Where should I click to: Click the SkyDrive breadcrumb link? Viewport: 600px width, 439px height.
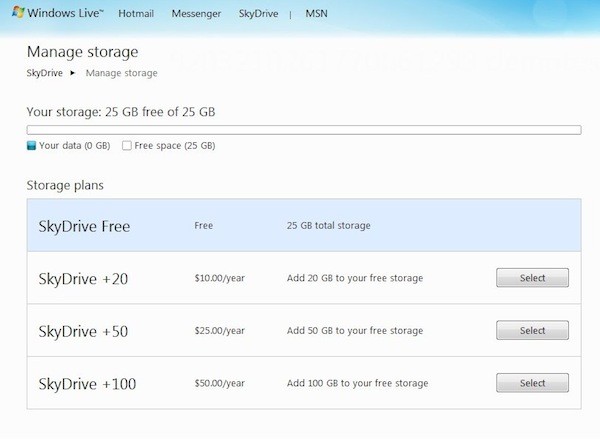tap(44, 73)
